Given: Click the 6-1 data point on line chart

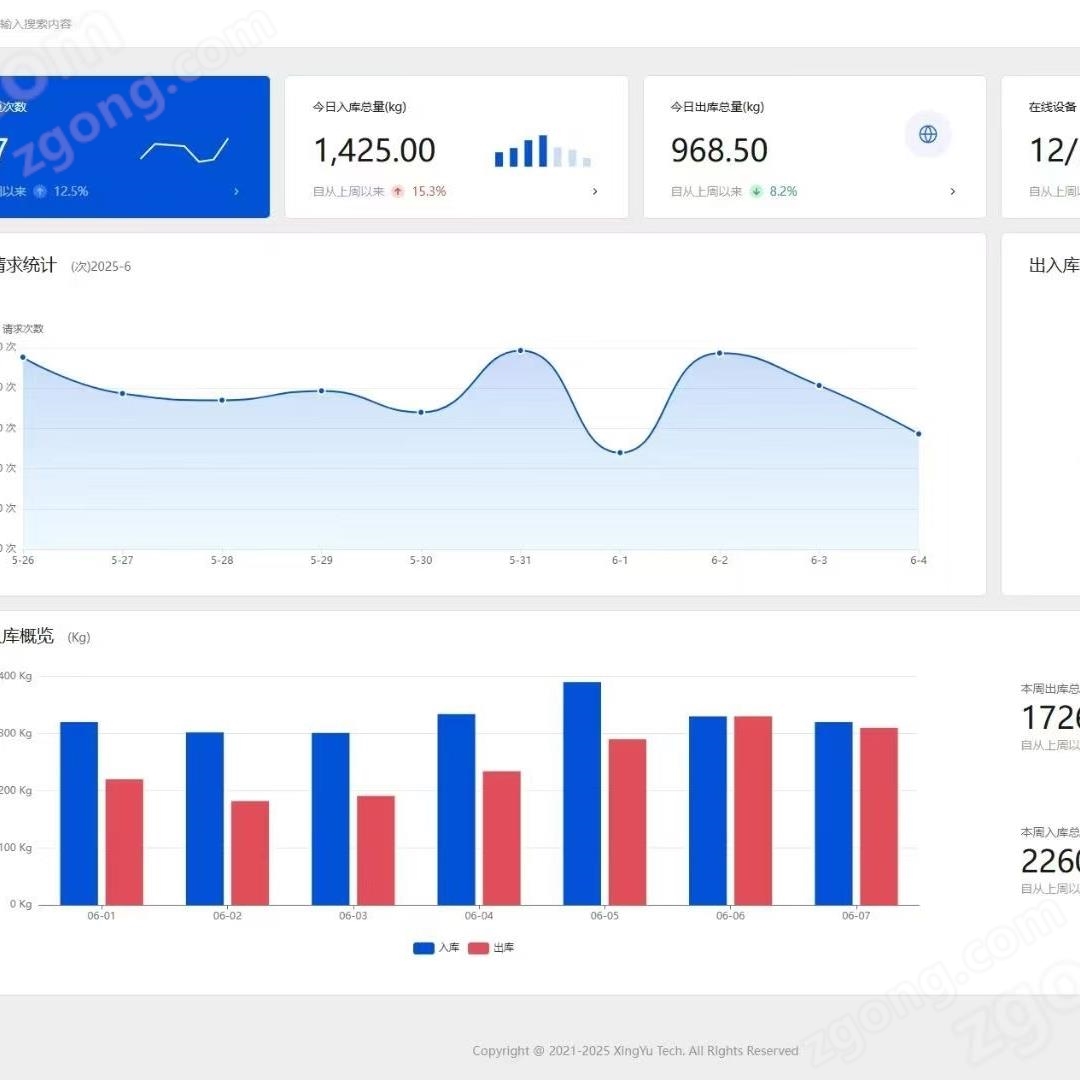Looking at the screenshot, I should tap(620, 453).
